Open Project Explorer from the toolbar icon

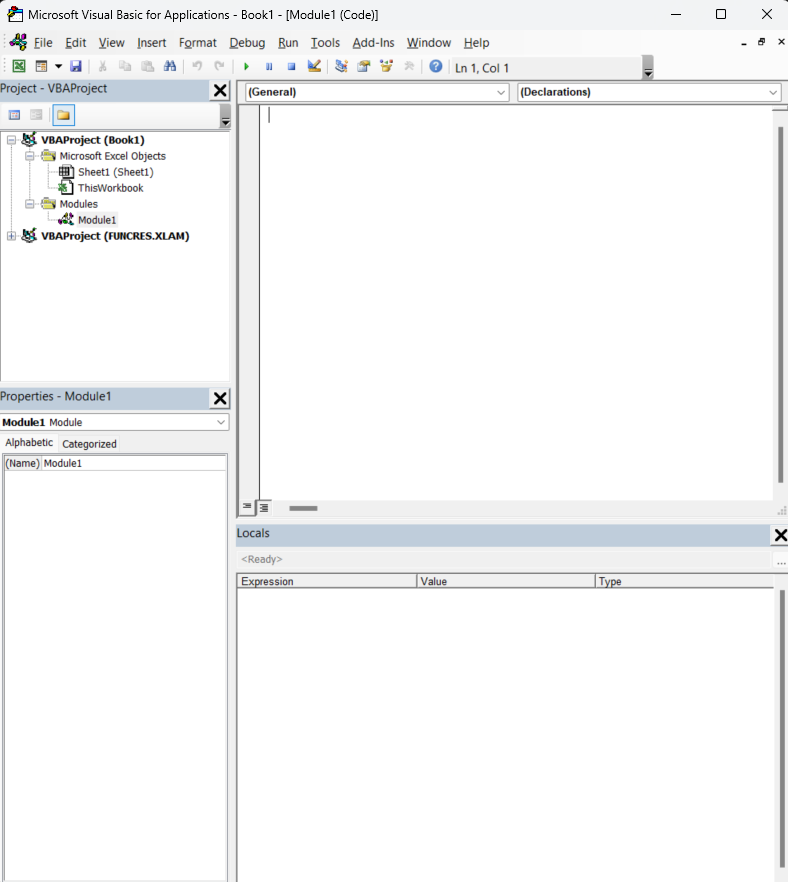coord(341,66)
